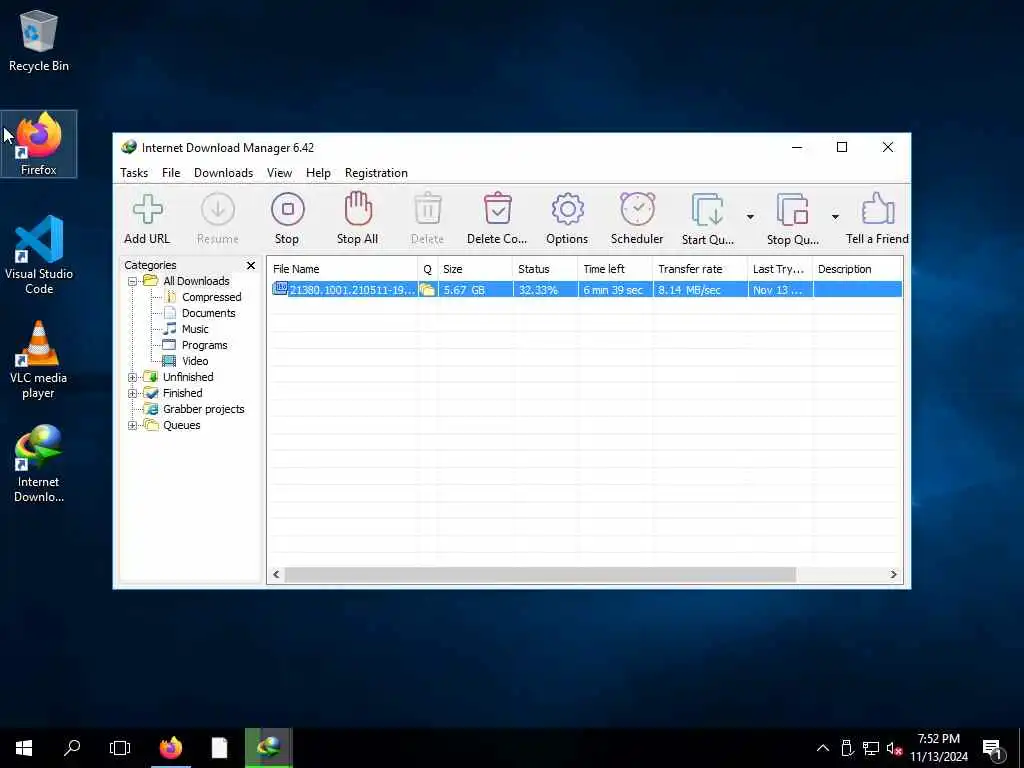Select Visual Studio Code desktop icon

[39, 255]
